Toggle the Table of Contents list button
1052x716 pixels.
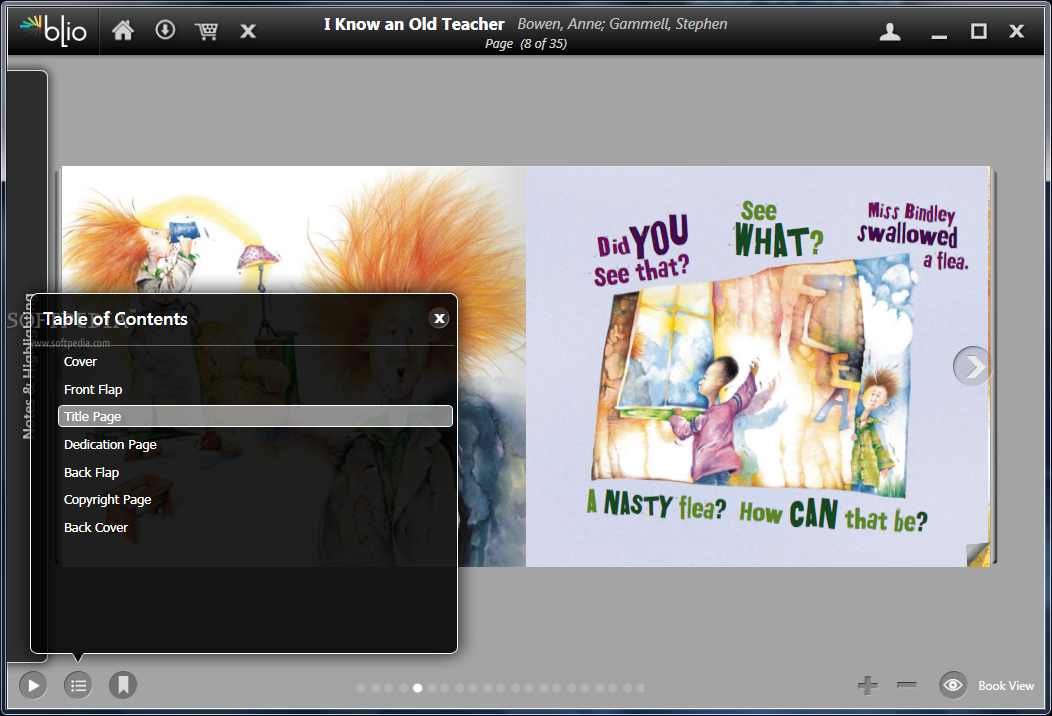coord(78,685)
